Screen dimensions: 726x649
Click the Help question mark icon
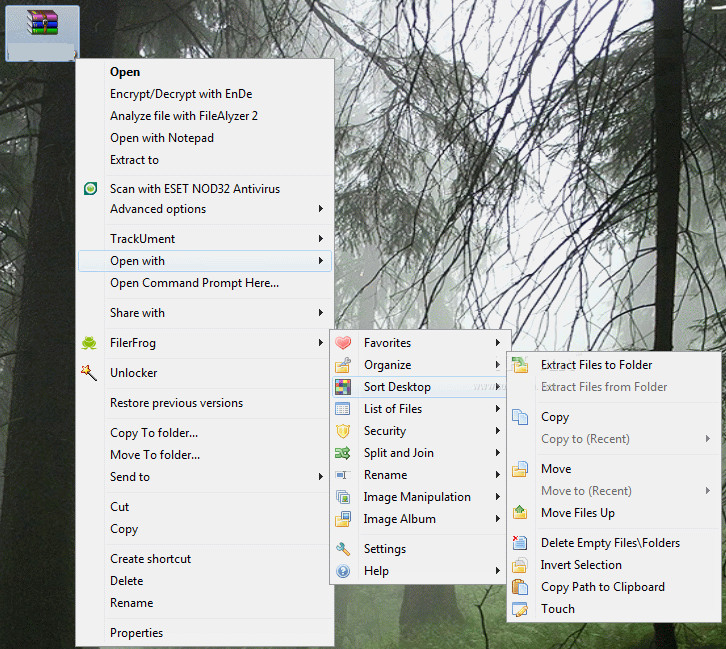343,571
